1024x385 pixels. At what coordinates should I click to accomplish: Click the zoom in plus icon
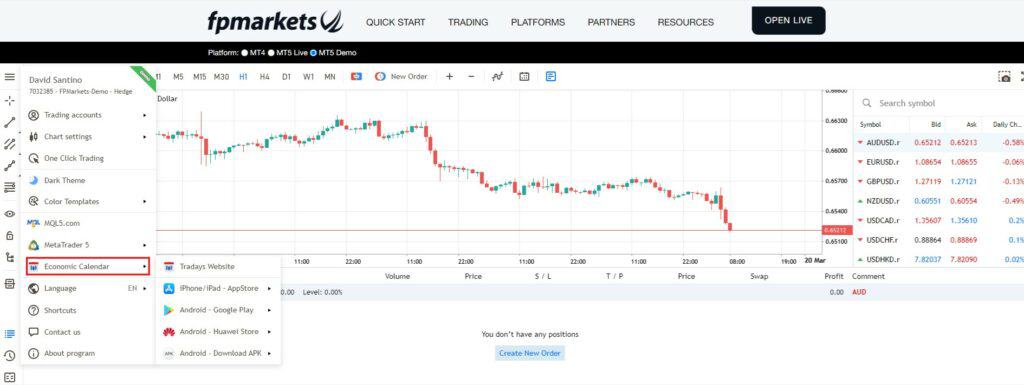(449, 76)
